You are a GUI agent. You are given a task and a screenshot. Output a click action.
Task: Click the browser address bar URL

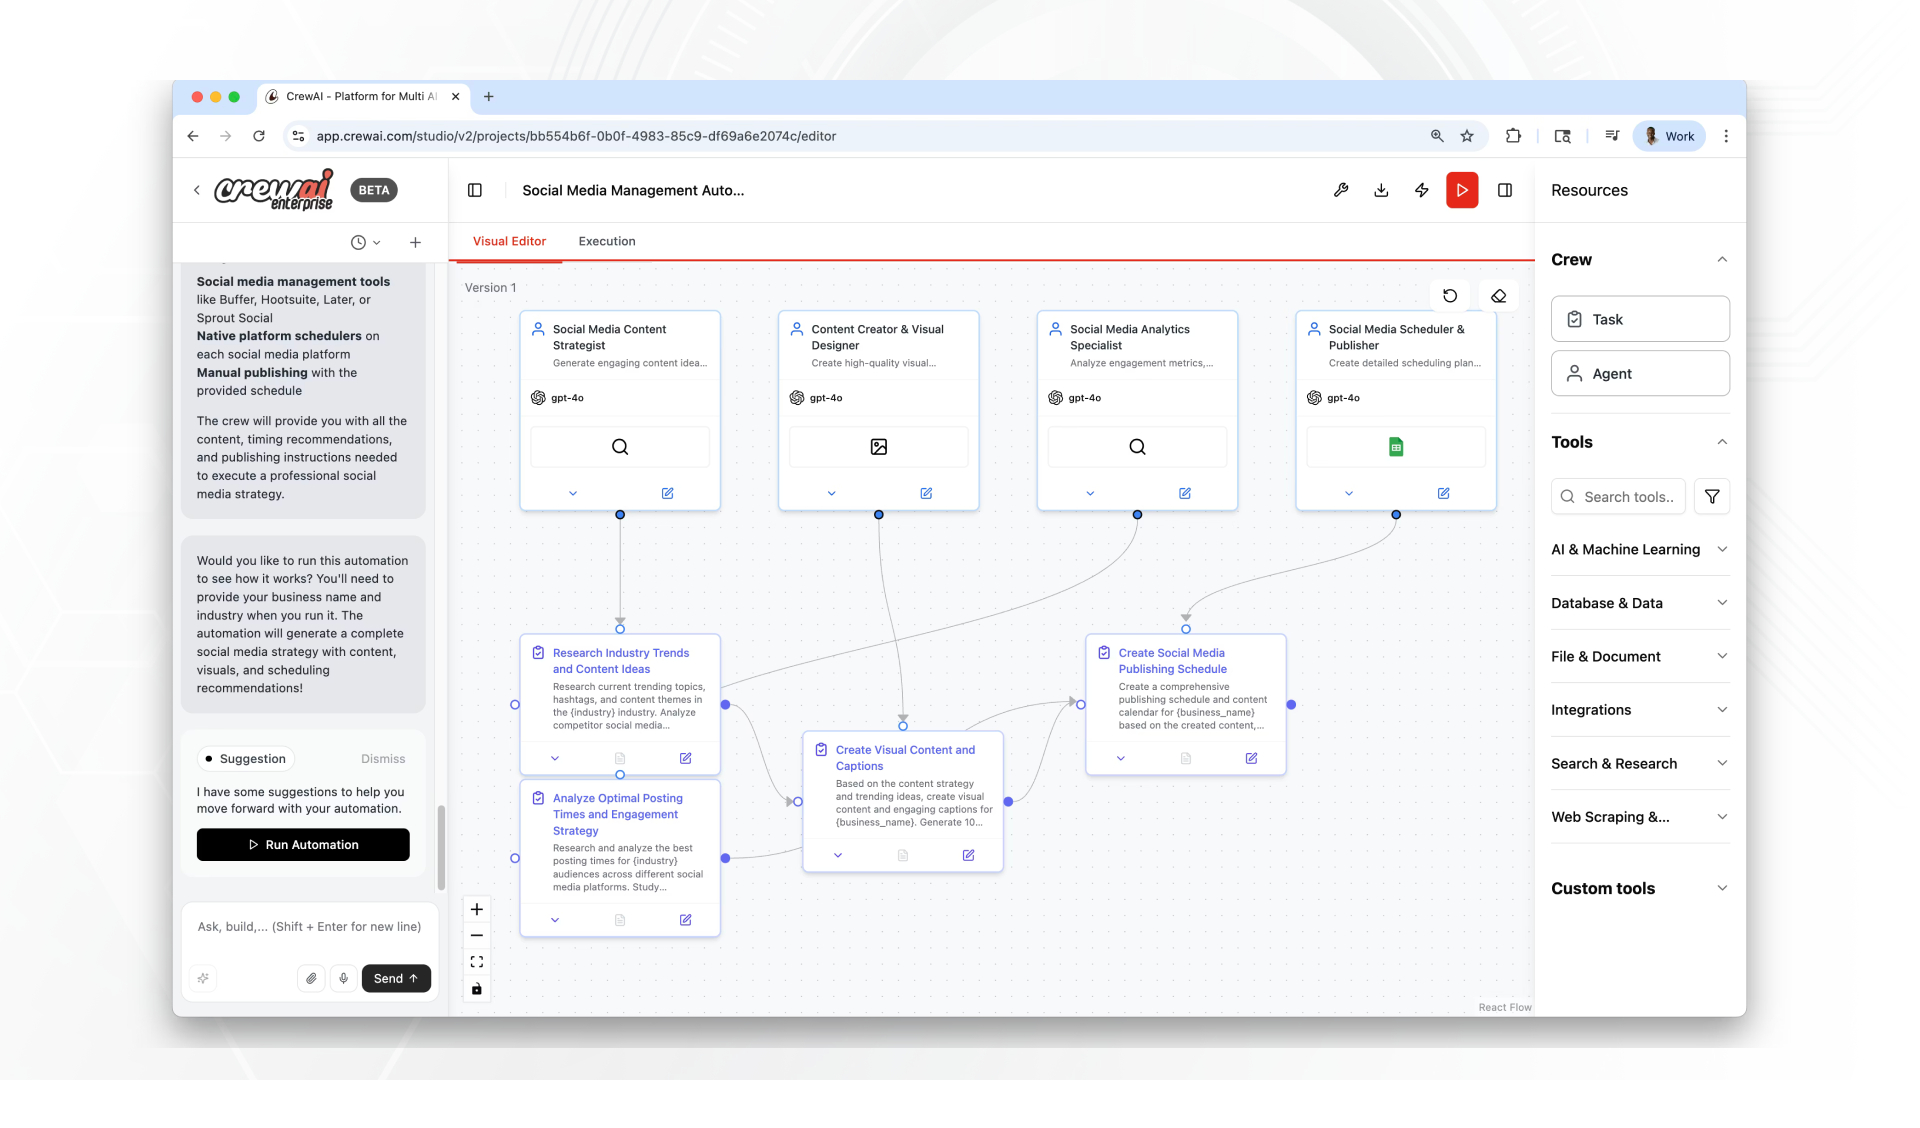[x=576, y=136]
